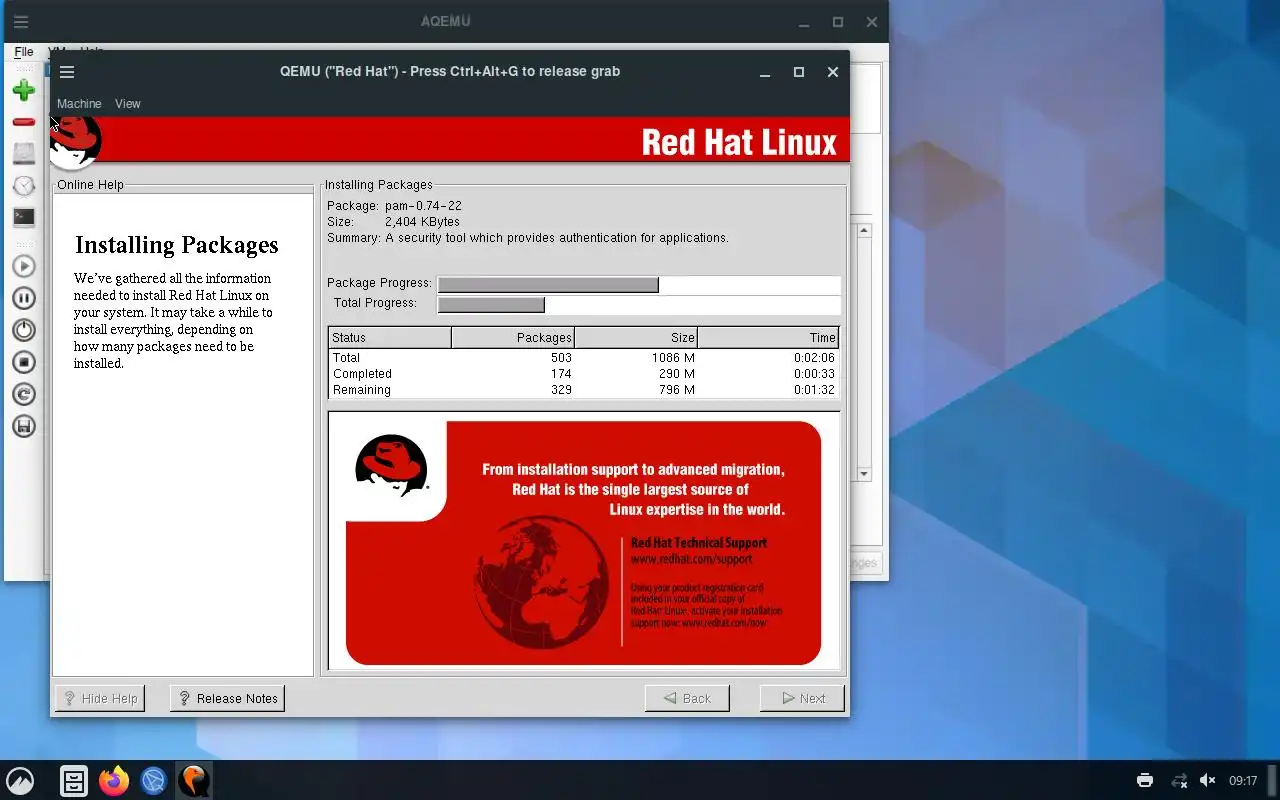Open the QEMU window hamburger menu
The height and width of the screenshot is (800, 1280).
pos(67,72)
